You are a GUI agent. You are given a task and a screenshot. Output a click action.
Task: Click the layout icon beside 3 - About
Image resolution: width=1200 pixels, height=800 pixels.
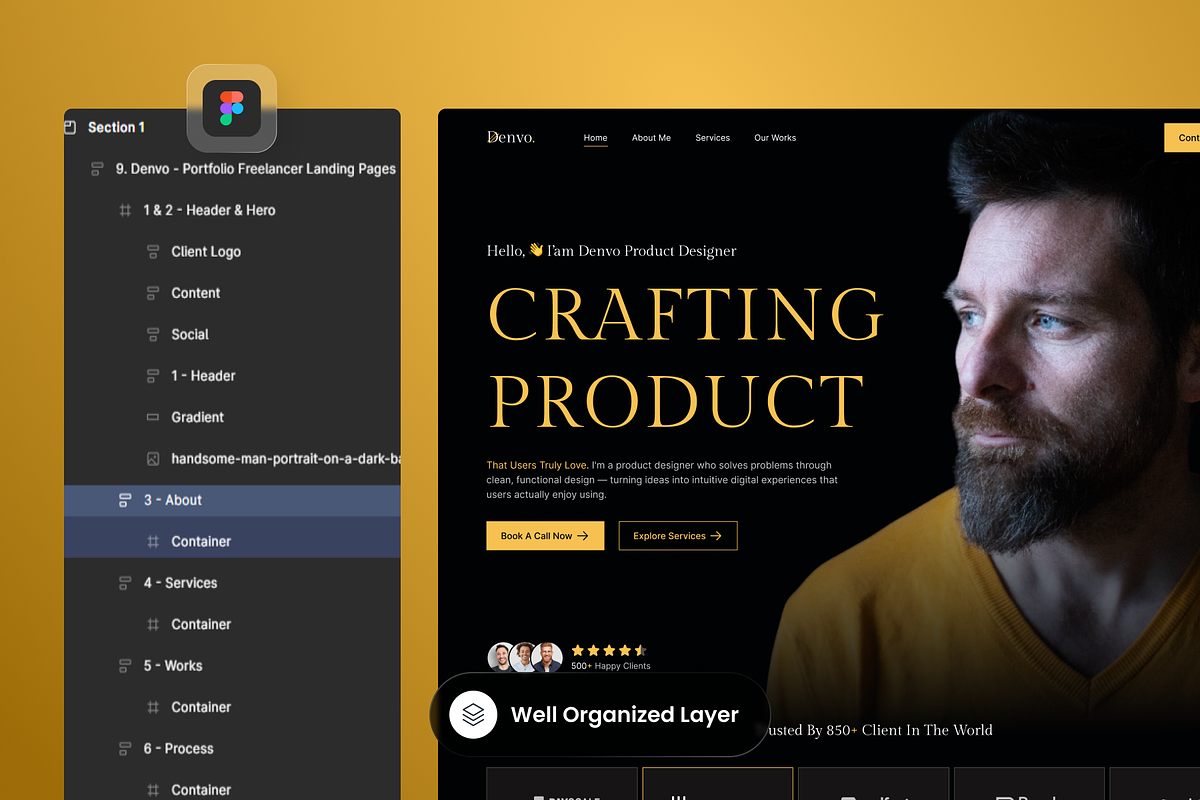coord(125,500)
